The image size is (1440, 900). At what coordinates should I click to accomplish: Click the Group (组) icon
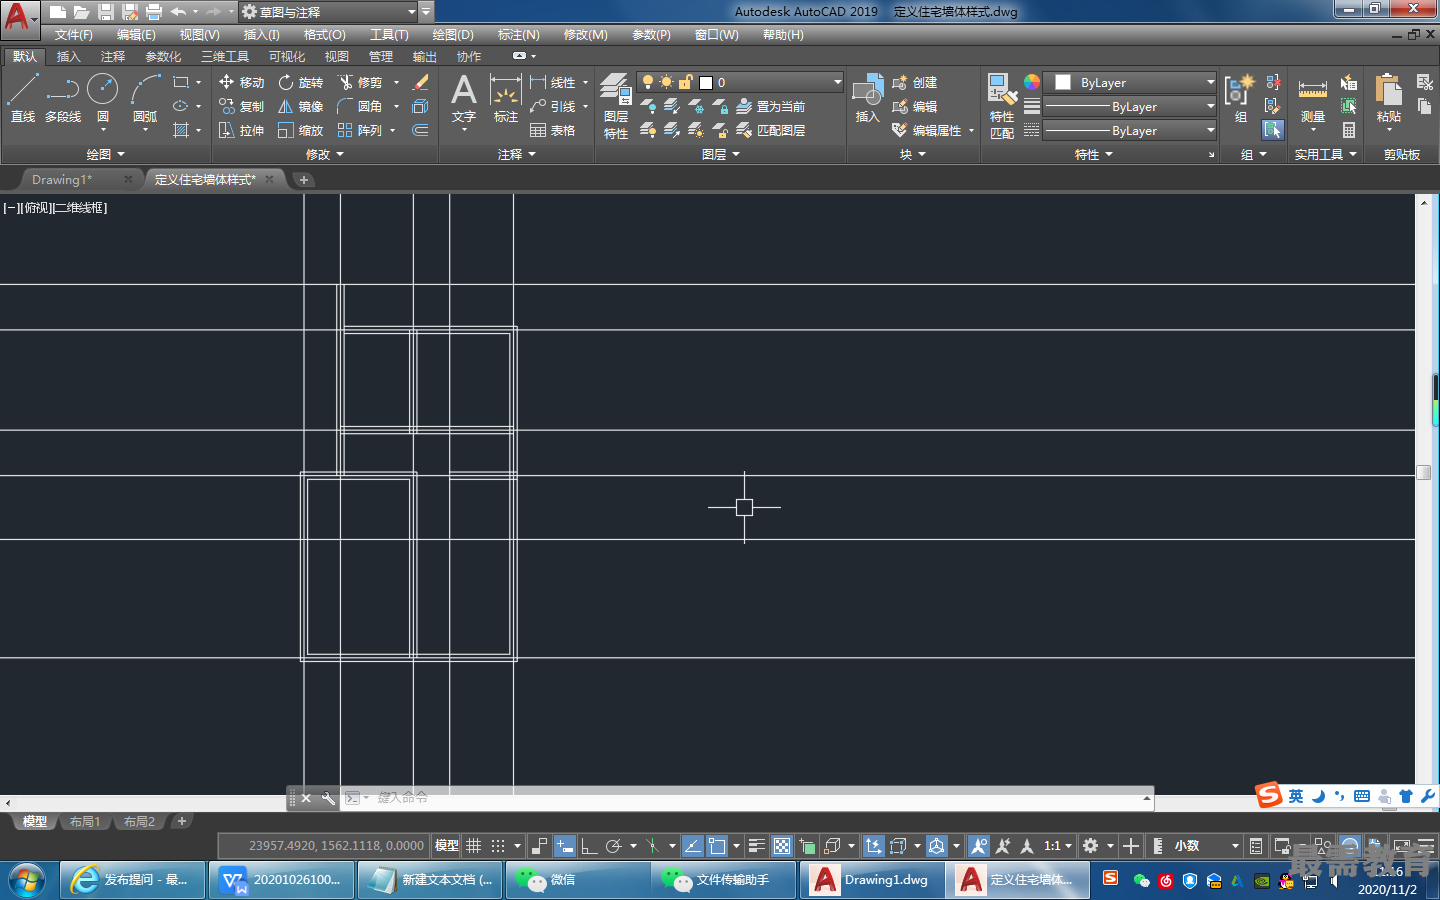(x=1240, y=98)
